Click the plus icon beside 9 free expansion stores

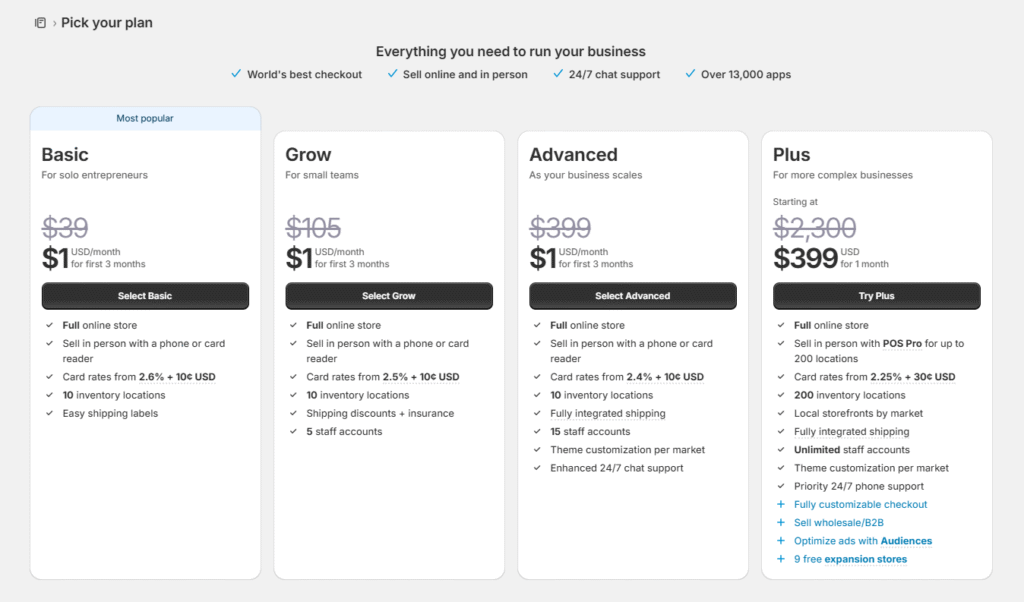pos(781,559)
